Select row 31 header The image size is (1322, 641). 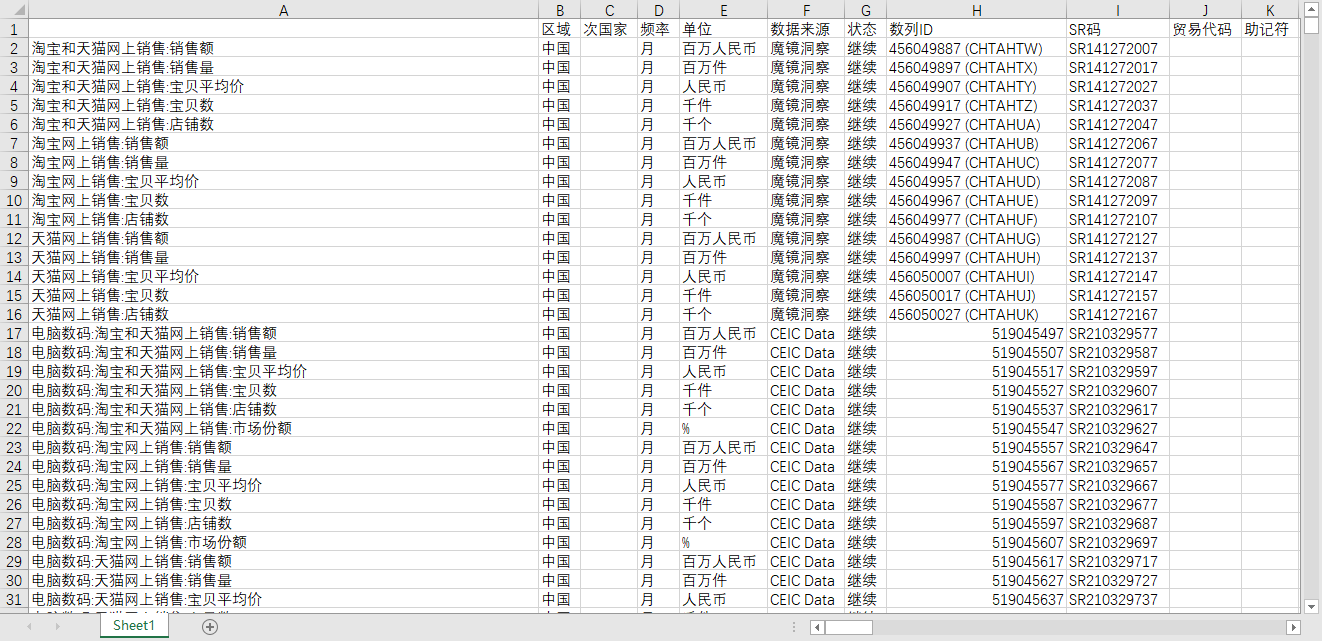[x=14, y=599]
